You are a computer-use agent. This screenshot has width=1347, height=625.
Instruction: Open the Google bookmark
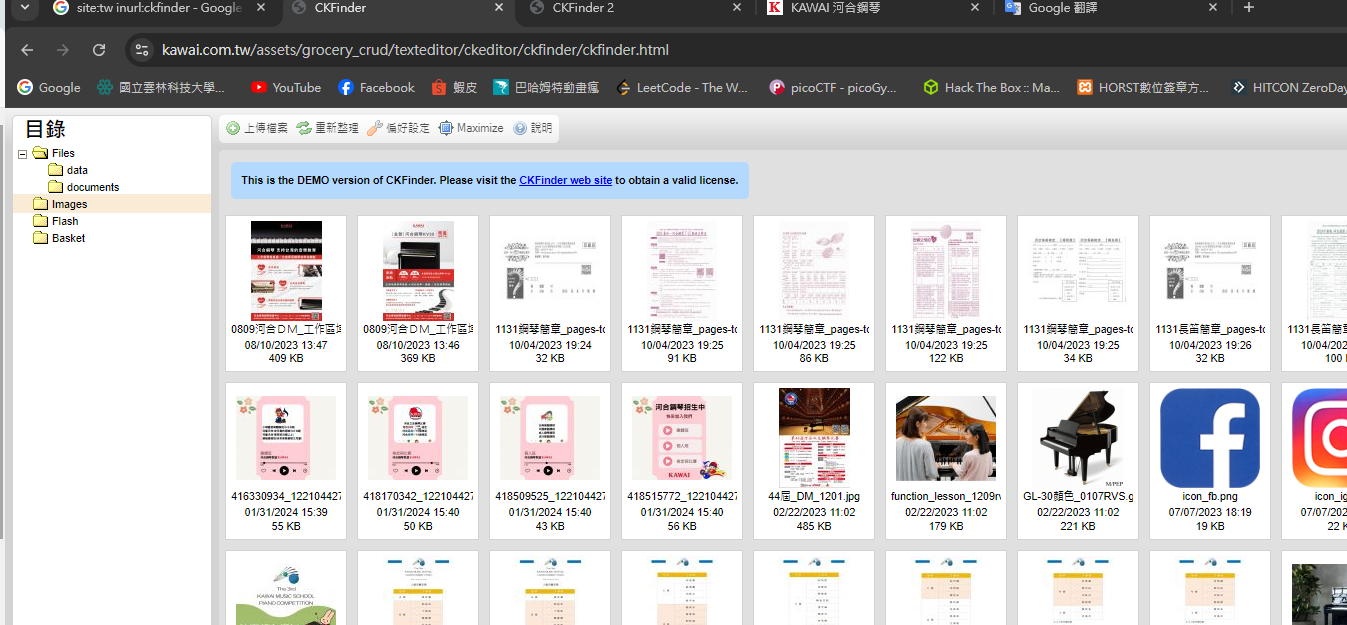pyautogui.click(x=48, y=88)
